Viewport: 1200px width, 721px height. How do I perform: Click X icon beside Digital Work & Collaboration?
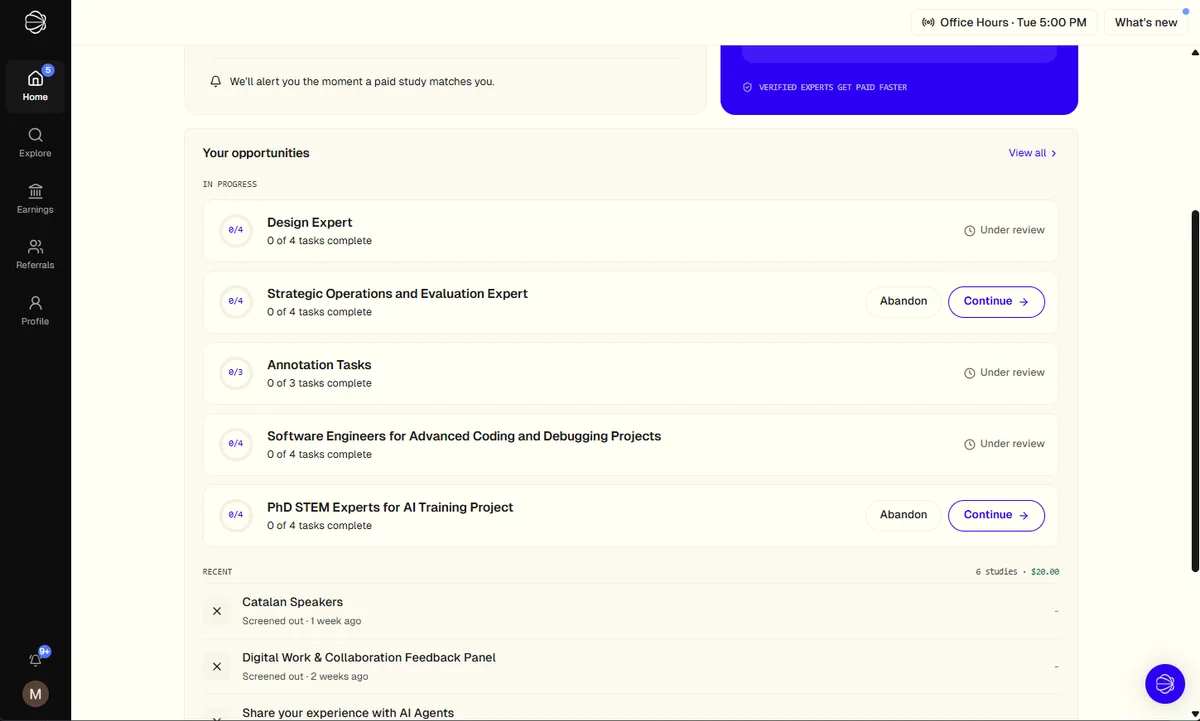point(217,666)
